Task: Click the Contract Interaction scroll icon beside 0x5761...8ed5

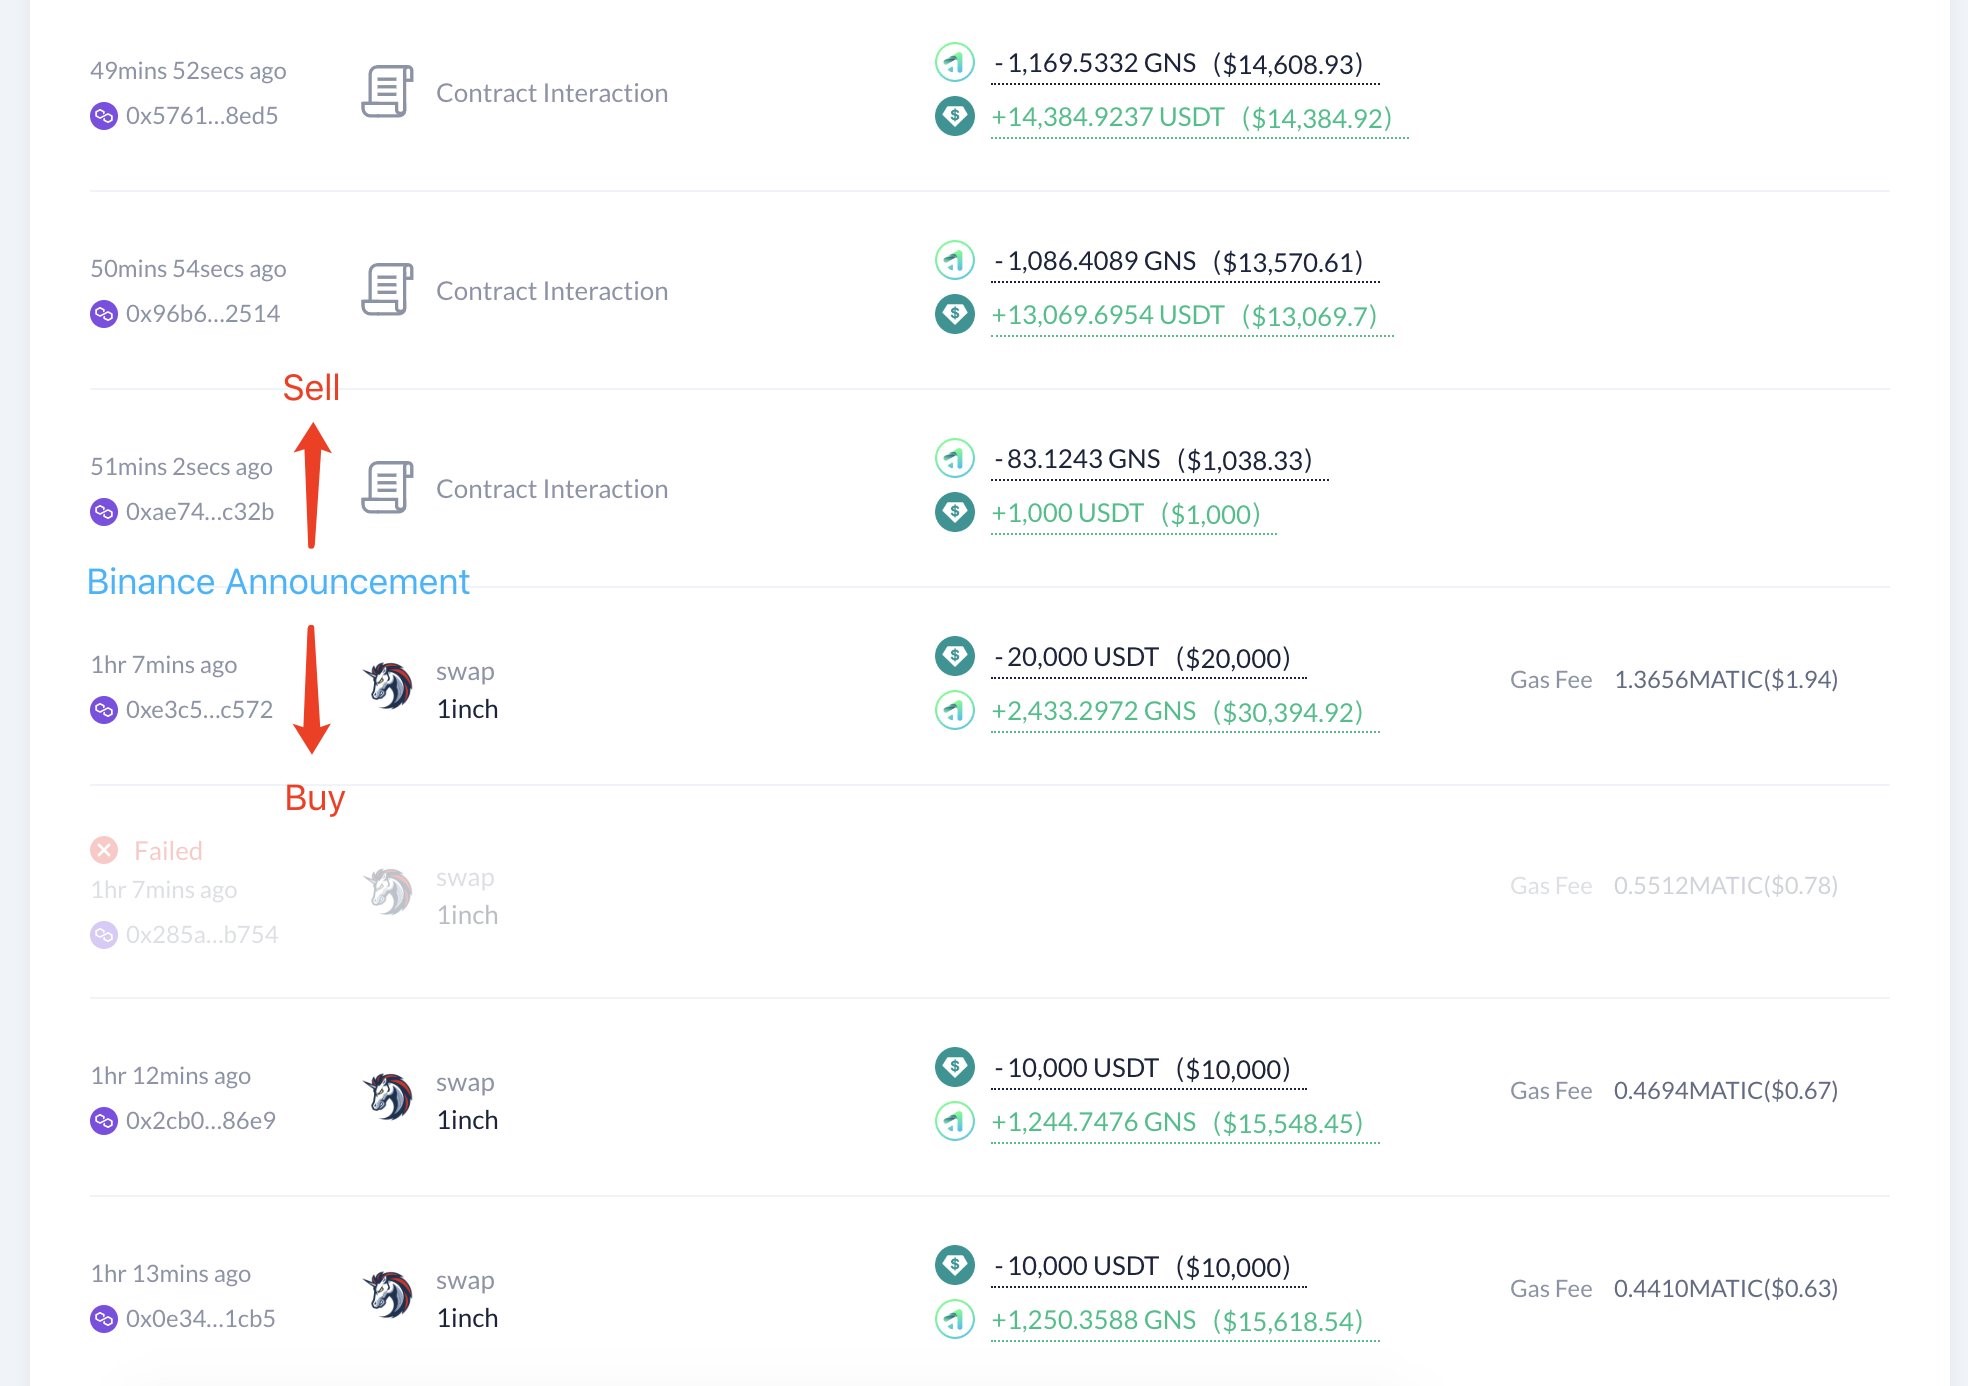Action: point(387,90)
